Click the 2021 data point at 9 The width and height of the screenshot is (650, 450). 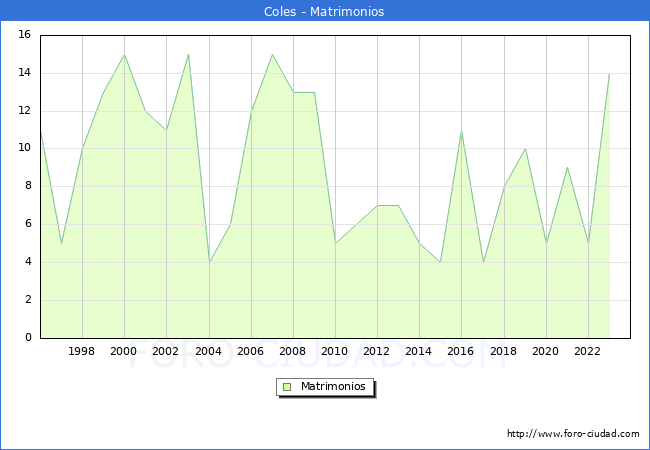click(567, 167)
